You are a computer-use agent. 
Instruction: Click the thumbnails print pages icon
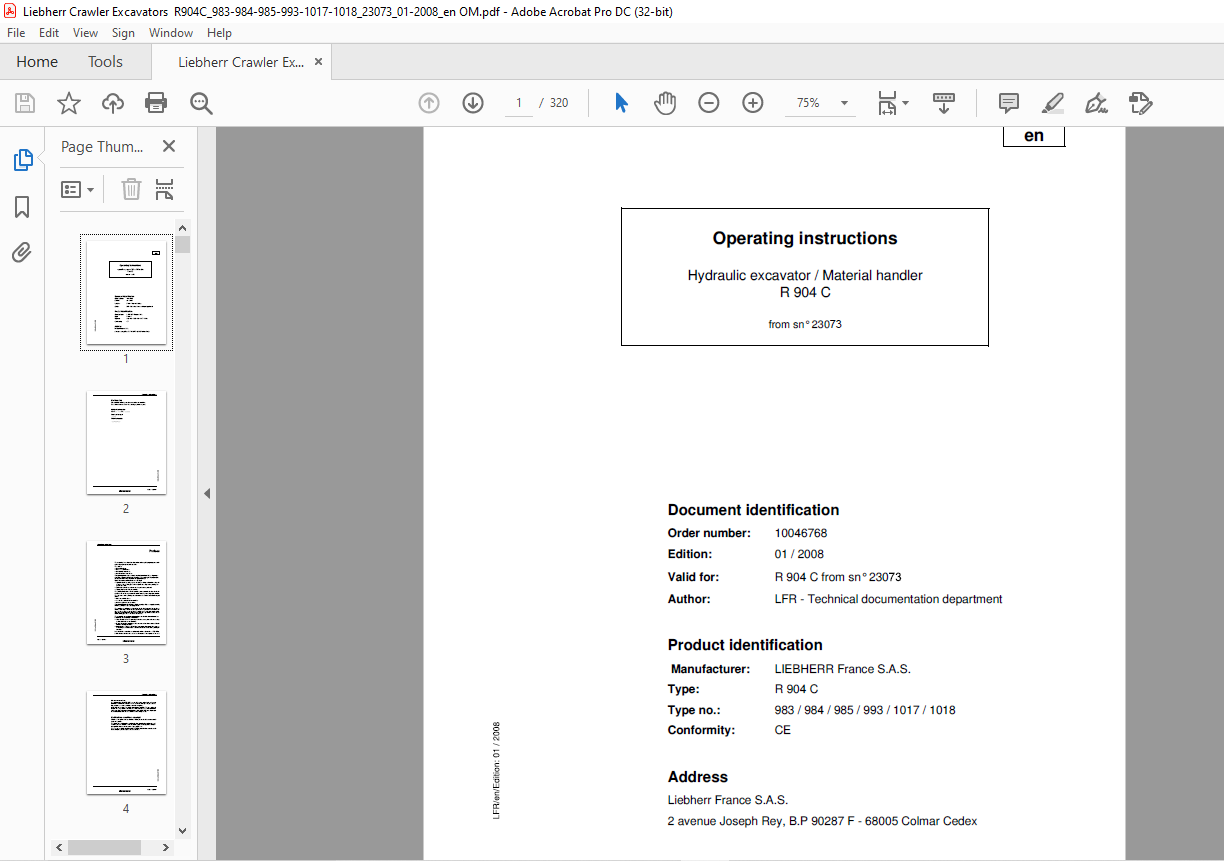tap(165, 189)
